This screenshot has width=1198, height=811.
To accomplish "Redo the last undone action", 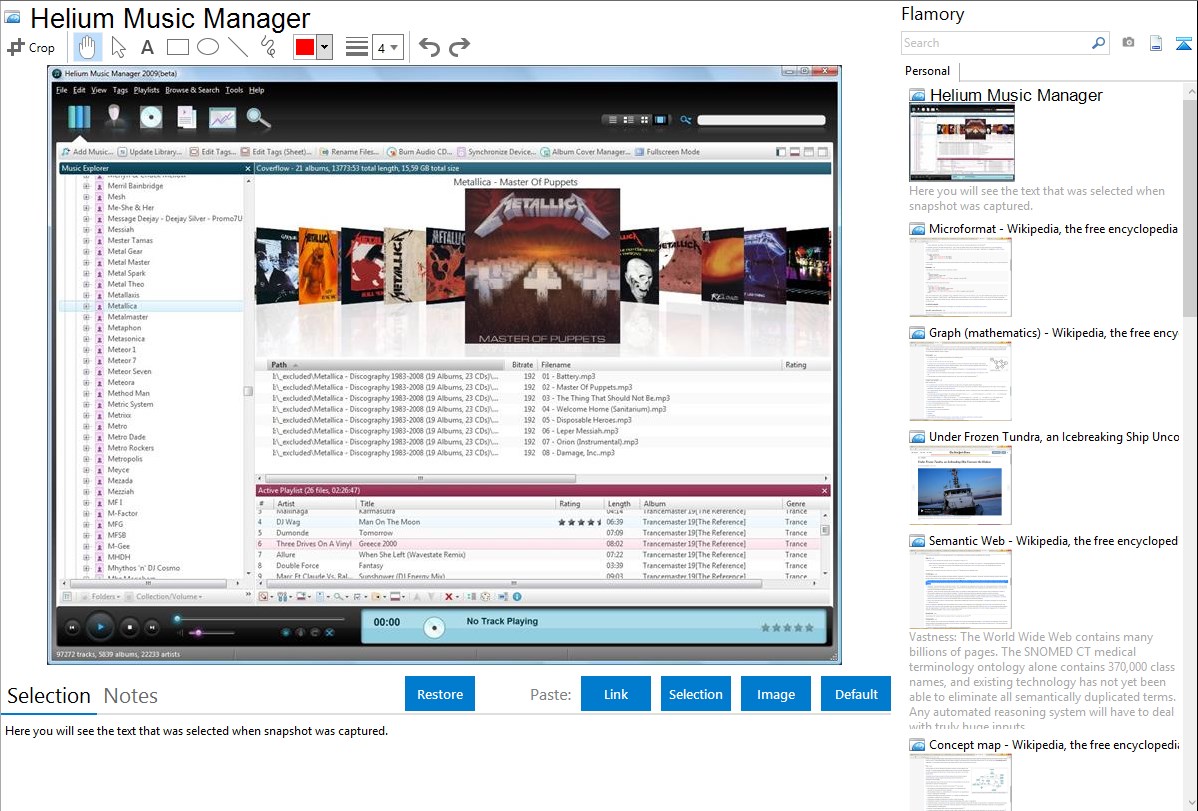I will [x=459, y=47].
